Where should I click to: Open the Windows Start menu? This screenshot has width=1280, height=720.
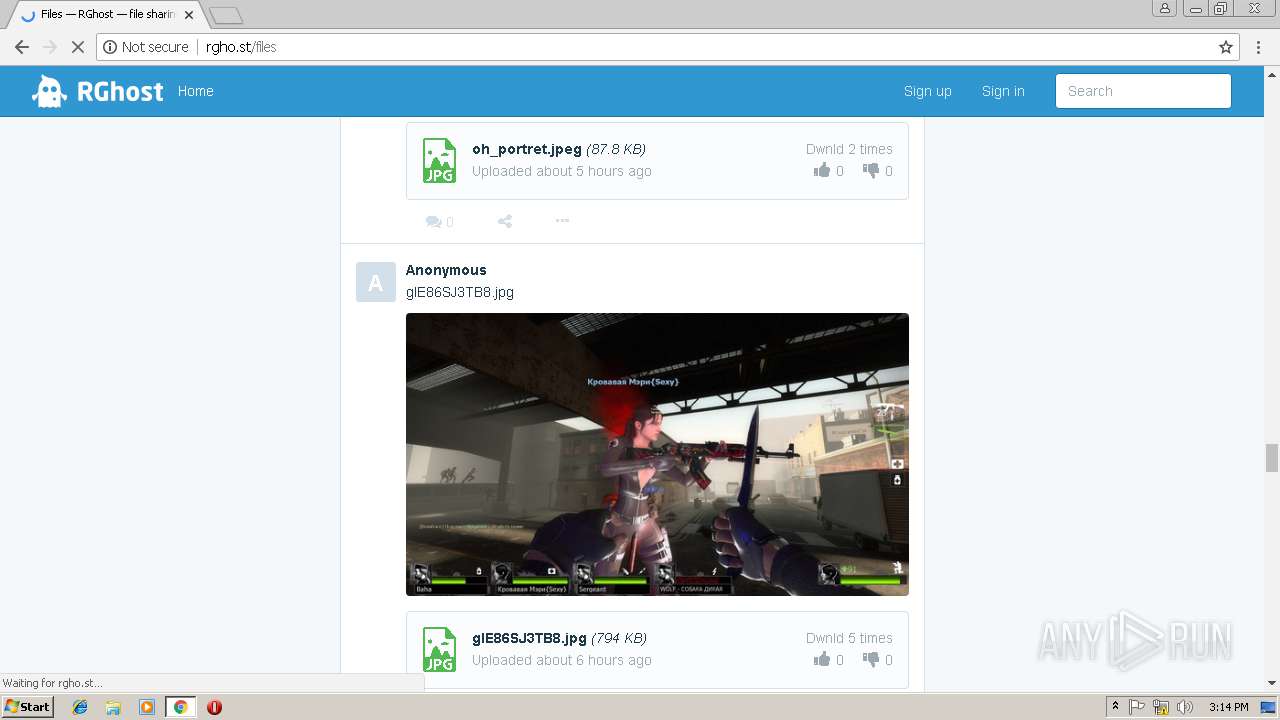(x=28, y=706)
